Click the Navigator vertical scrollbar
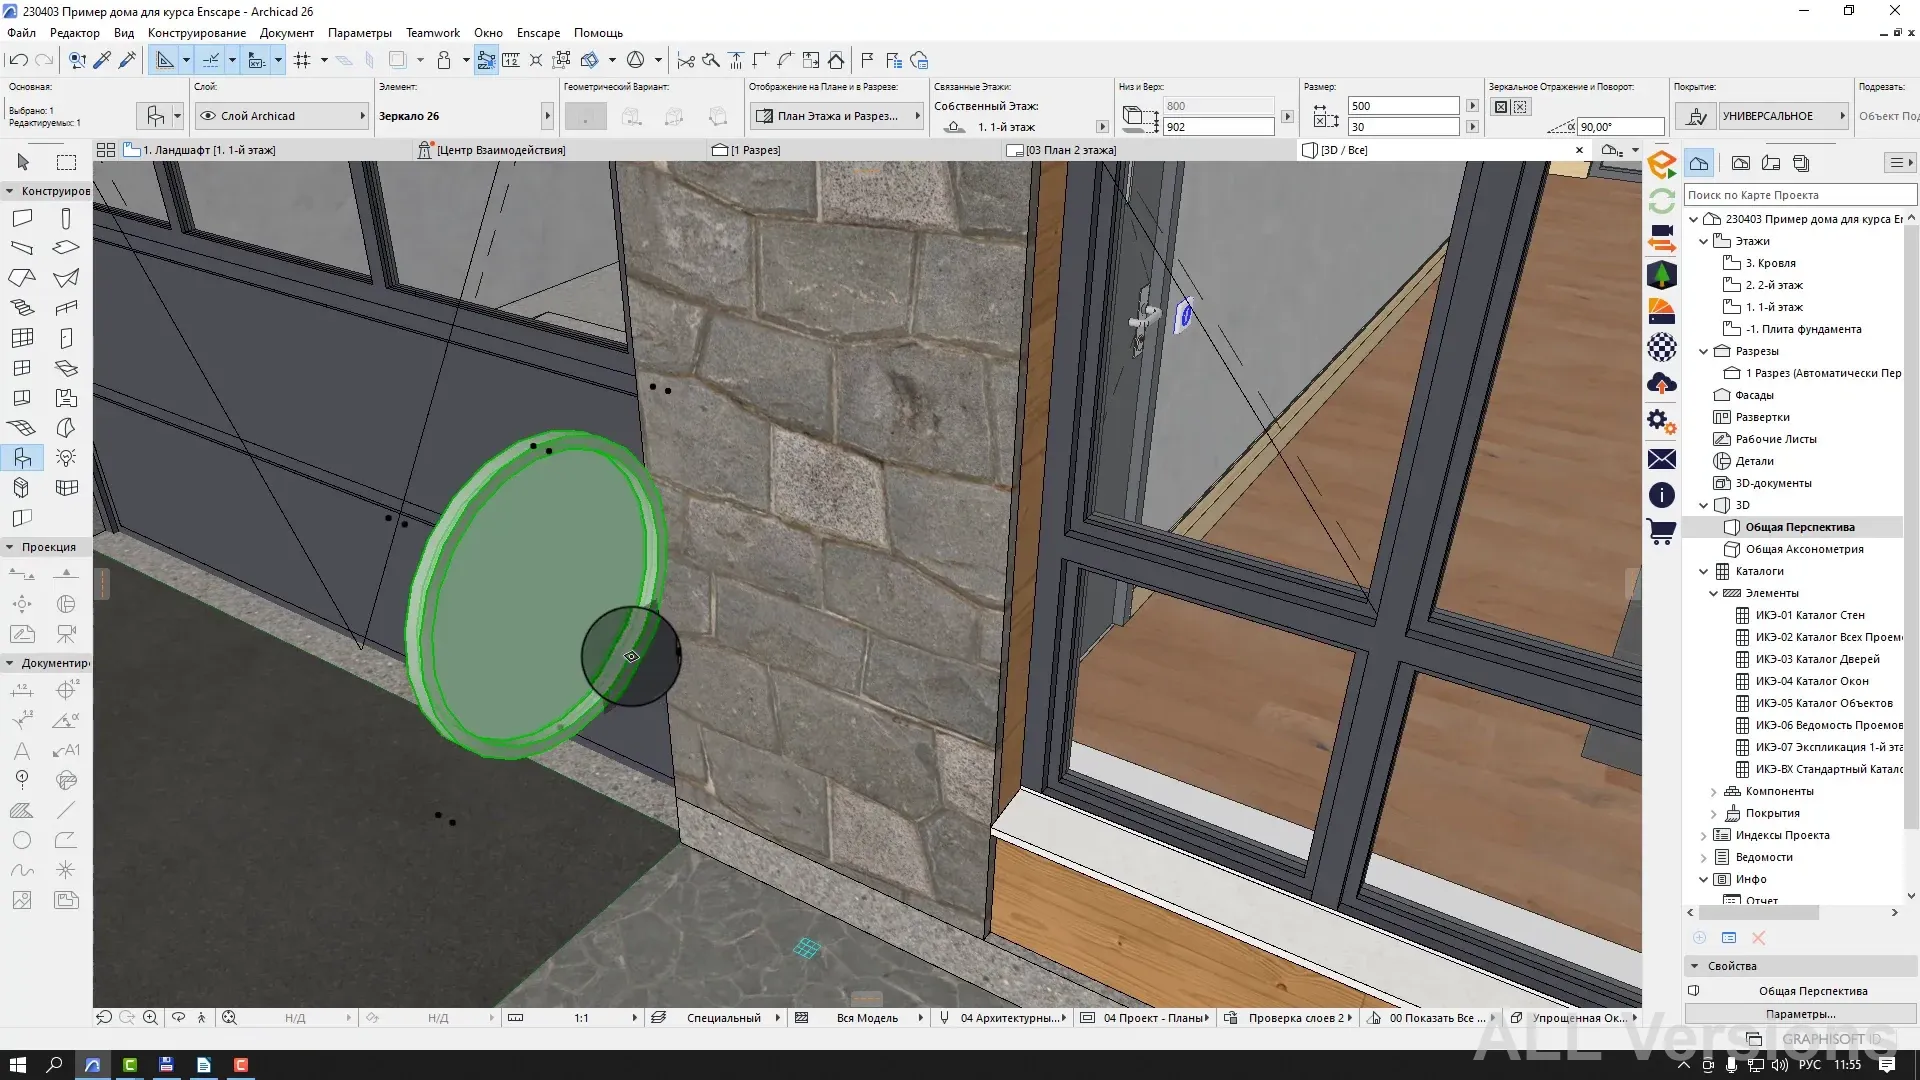The image size is (1920, 1080). pos(1912,525)
